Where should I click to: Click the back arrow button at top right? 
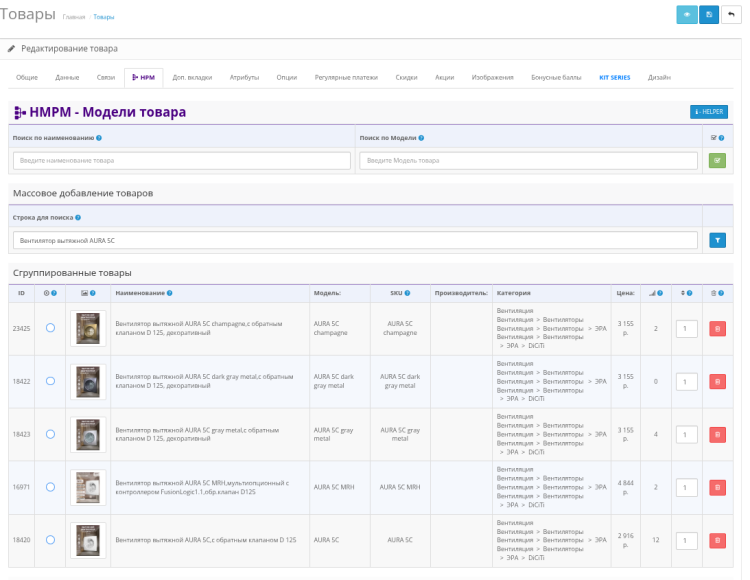pos(731,15)
